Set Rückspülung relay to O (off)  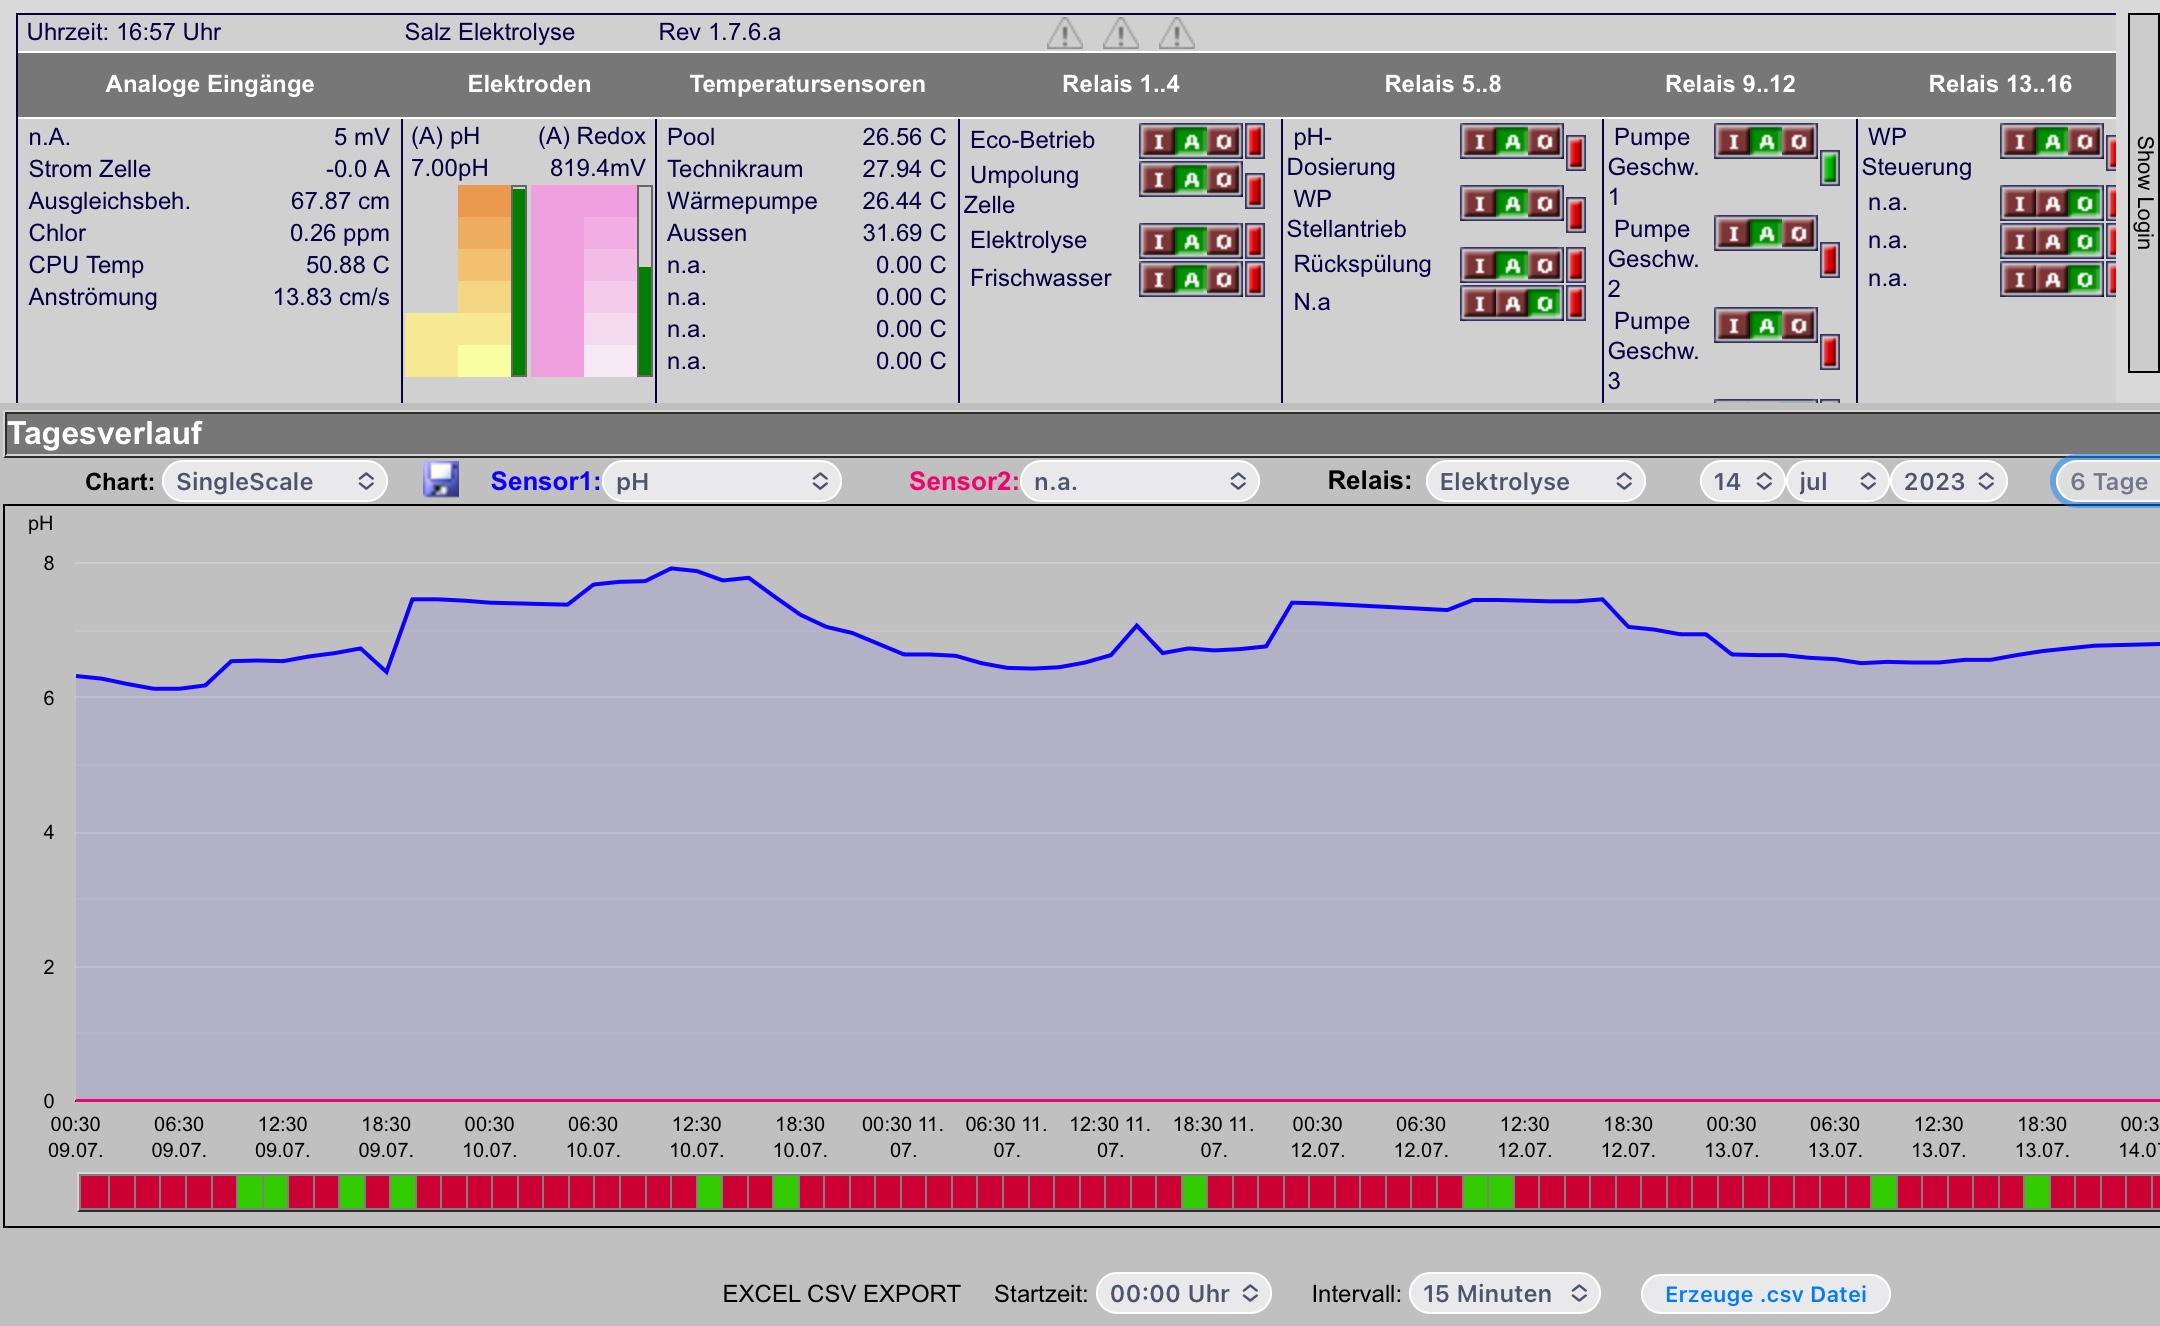point(1545,265)
